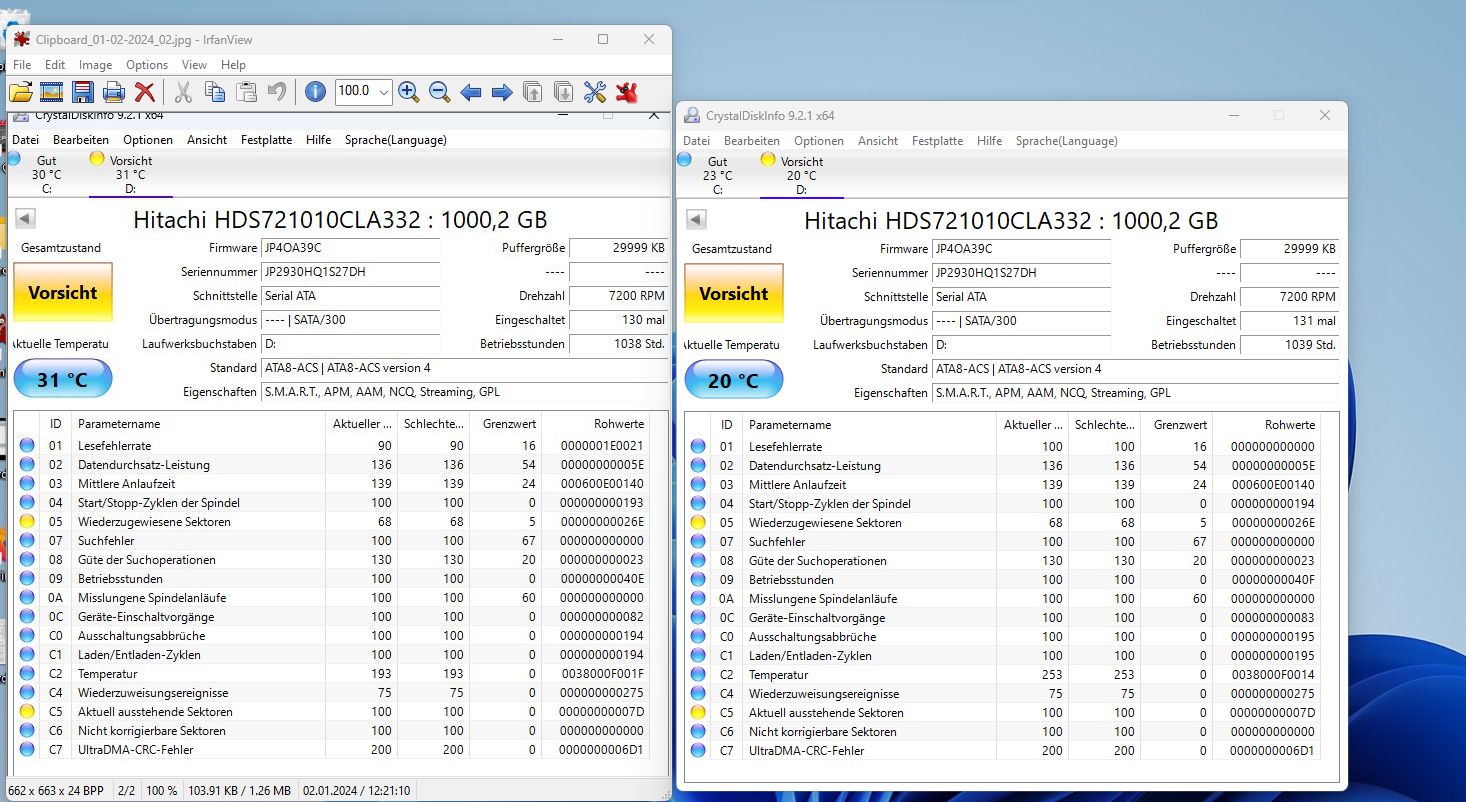Viewport: 1466px width, 802px height.
Task: Click previous-disk triangle button in right CrystalDiskInfo window
Action: point(696,220)
